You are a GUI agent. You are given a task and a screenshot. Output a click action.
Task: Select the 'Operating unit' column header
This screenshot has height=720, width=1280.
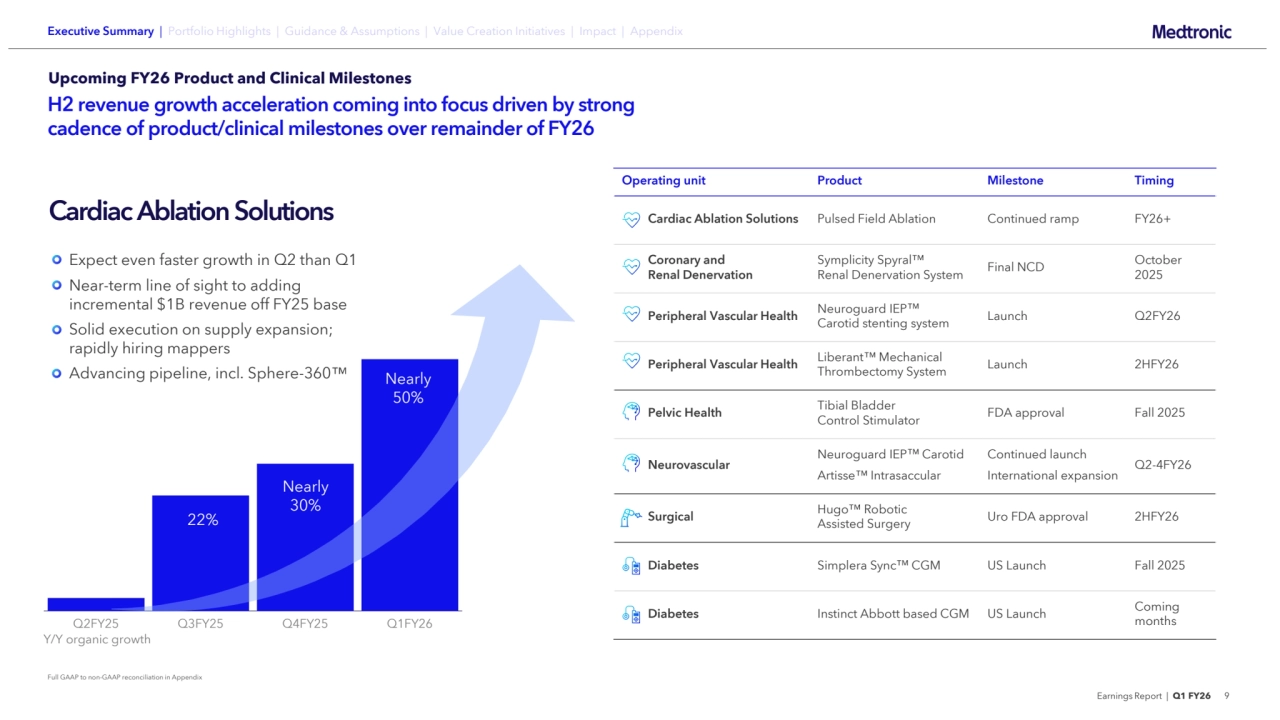664,181
